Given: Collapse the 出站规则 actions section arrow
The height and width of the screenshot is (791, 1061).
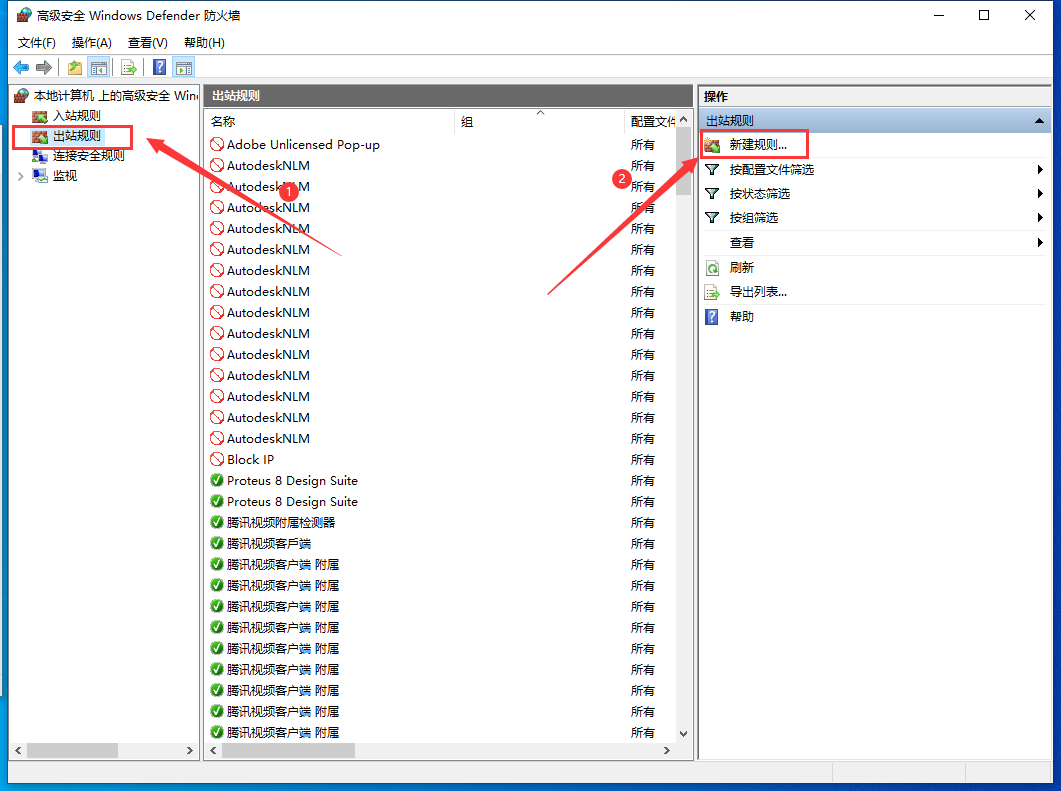Looking at the screenshot, I should coord(1039,121).
